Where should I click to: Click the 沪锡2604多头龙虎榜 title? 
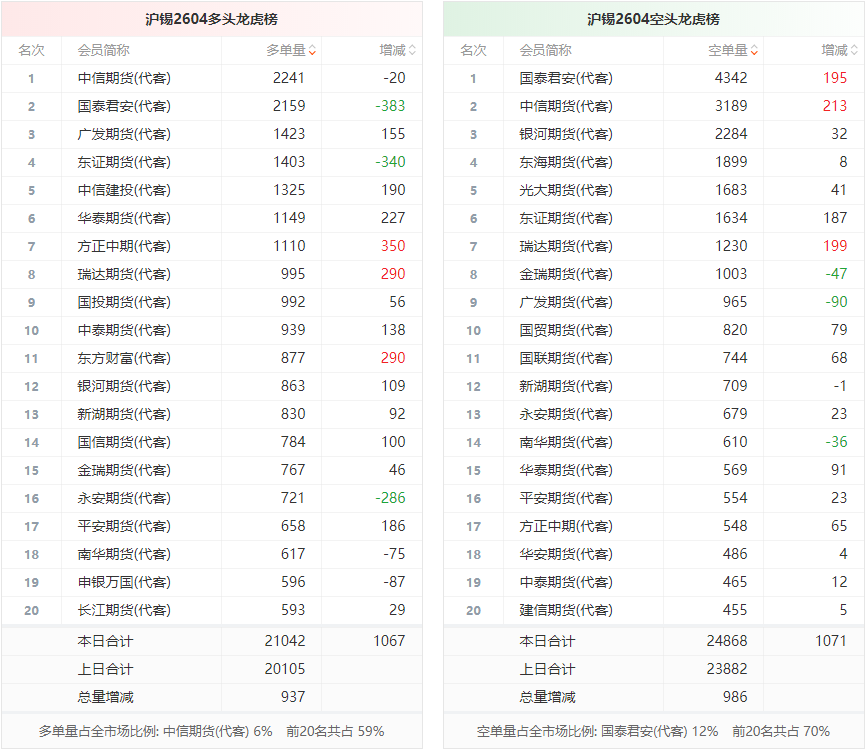211,19
